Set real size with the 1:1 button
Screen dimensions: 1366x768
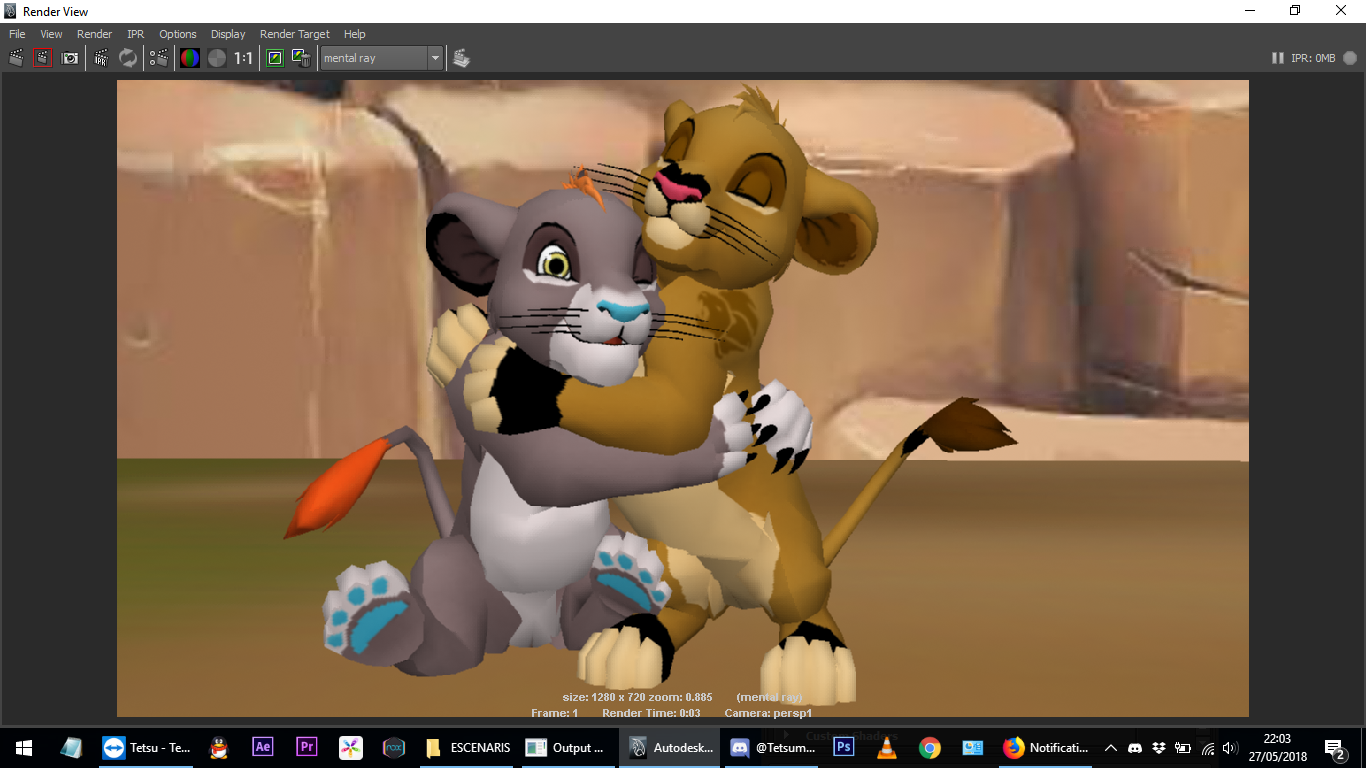click(x=243, y=58)
